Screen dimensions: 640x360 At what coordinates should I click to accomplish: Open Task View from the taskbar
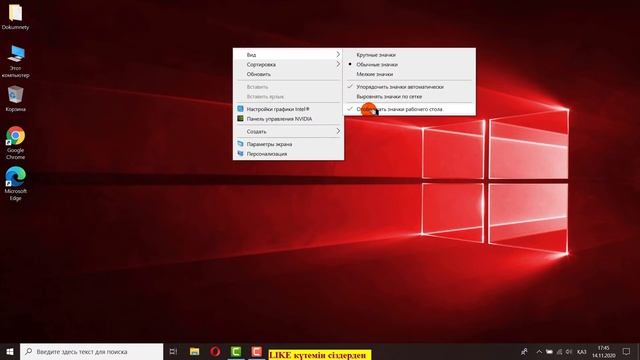click(173, 351)
